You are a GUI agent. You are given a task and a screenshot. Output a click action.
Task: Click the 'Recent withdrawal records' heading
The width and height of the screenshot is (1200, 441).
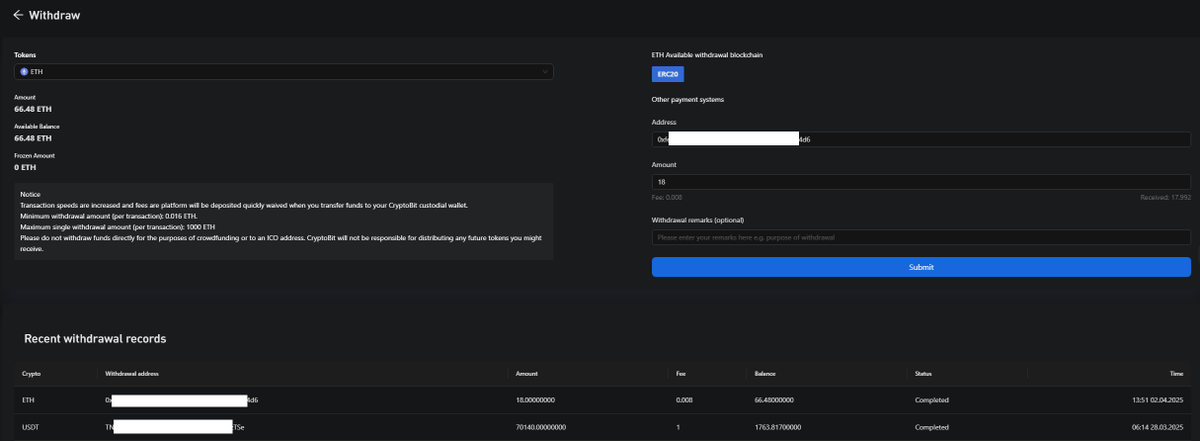coord(95,339)
